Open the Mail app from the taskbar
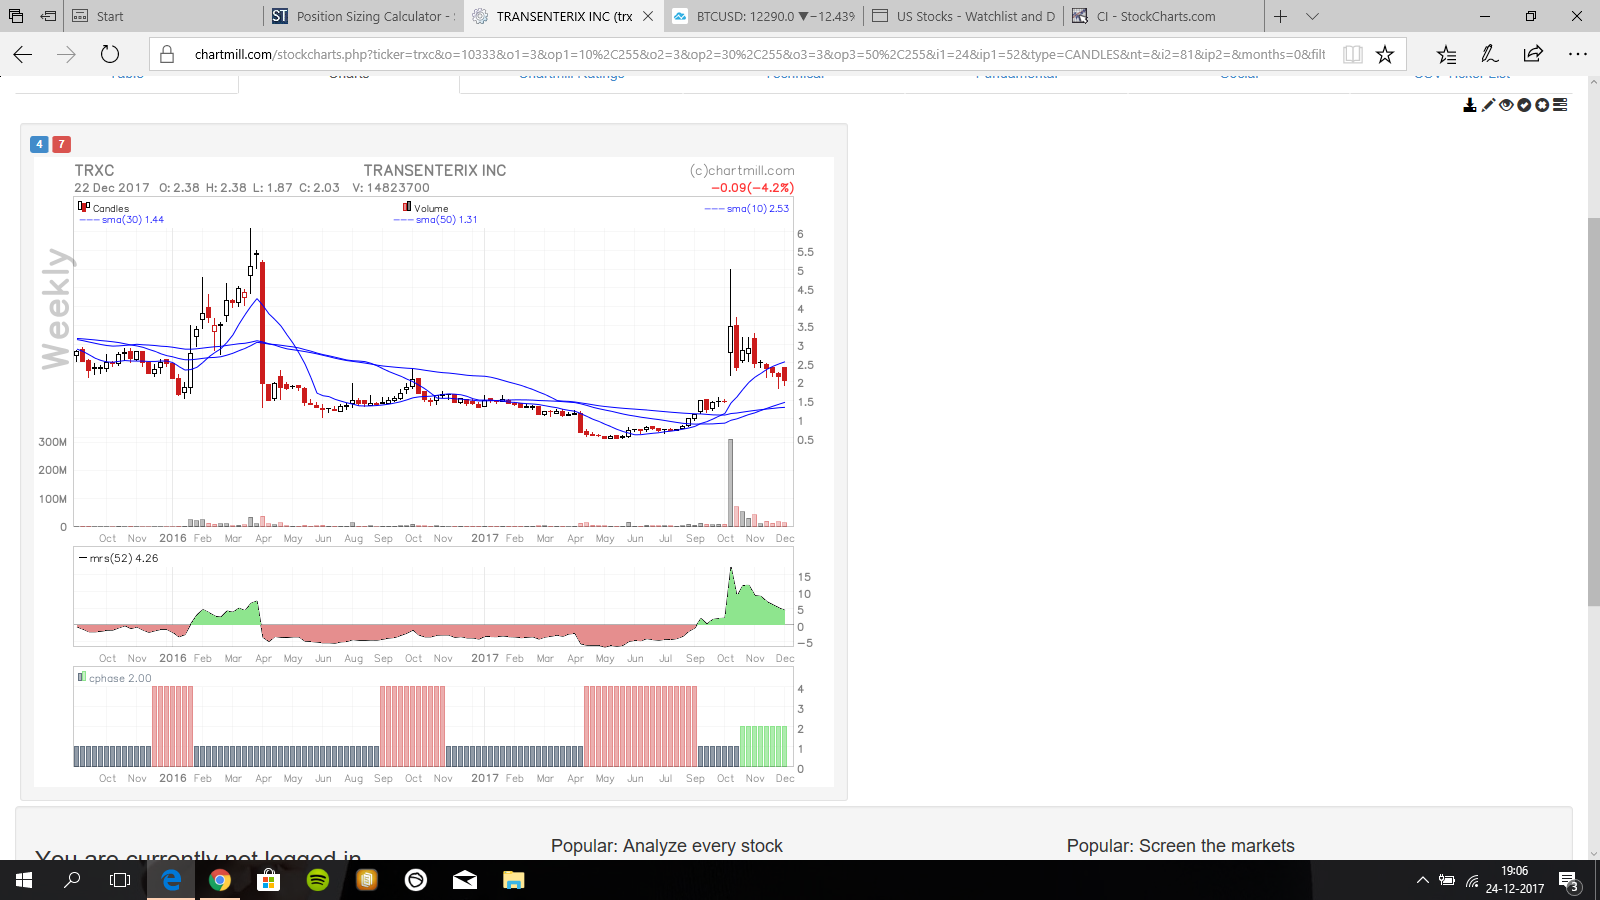Screen dimensions: 1600x900 pos(465,880)
